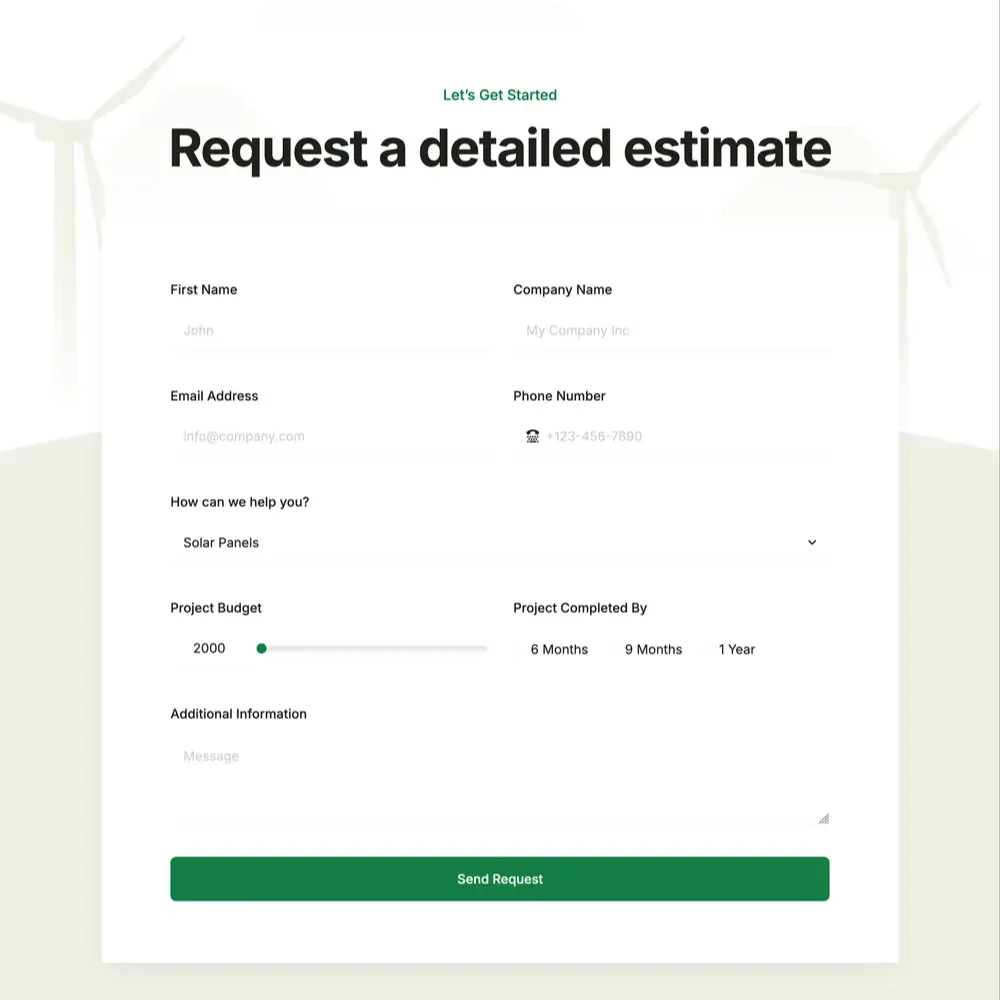Click the Company Name input field
Viewport: 1000px width, 1000px height.
[671, 330]
